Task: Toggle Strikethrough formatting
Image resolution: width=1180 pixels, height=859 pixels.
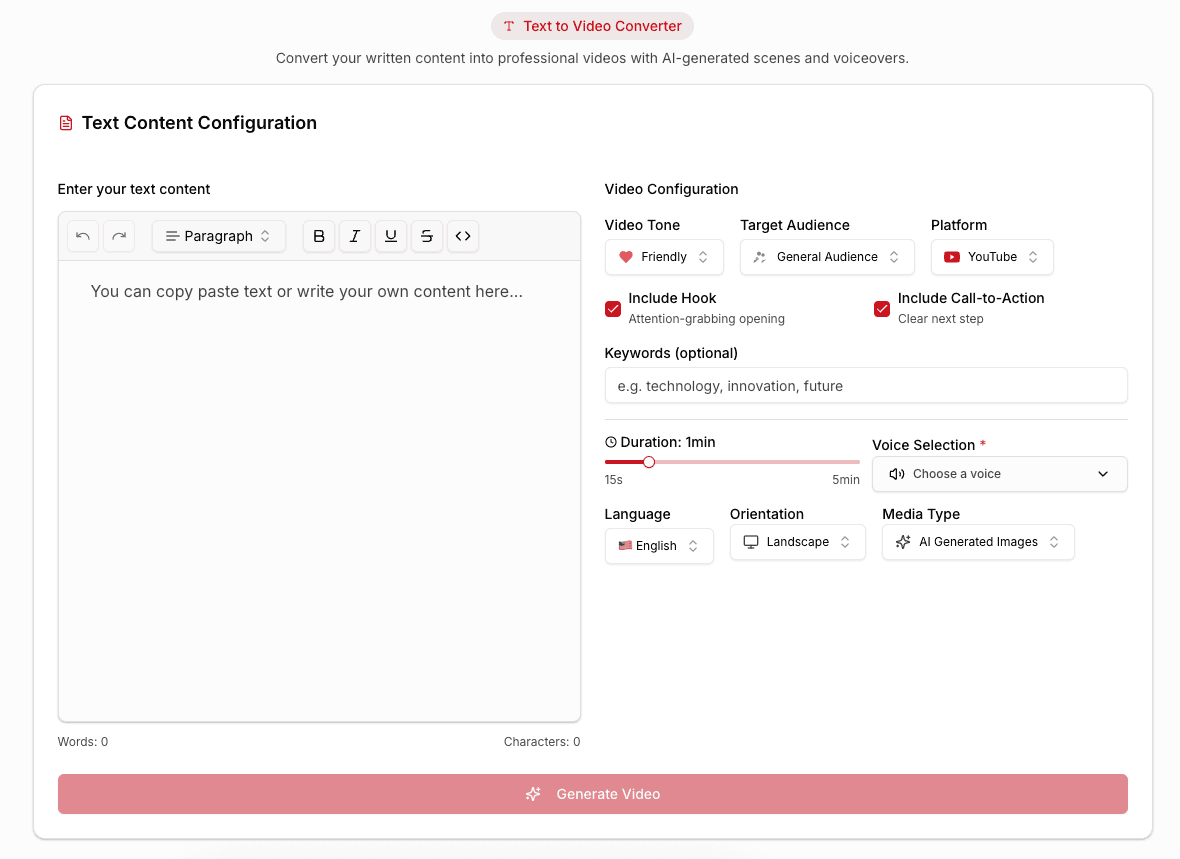Action: click(x=427, y=236)
